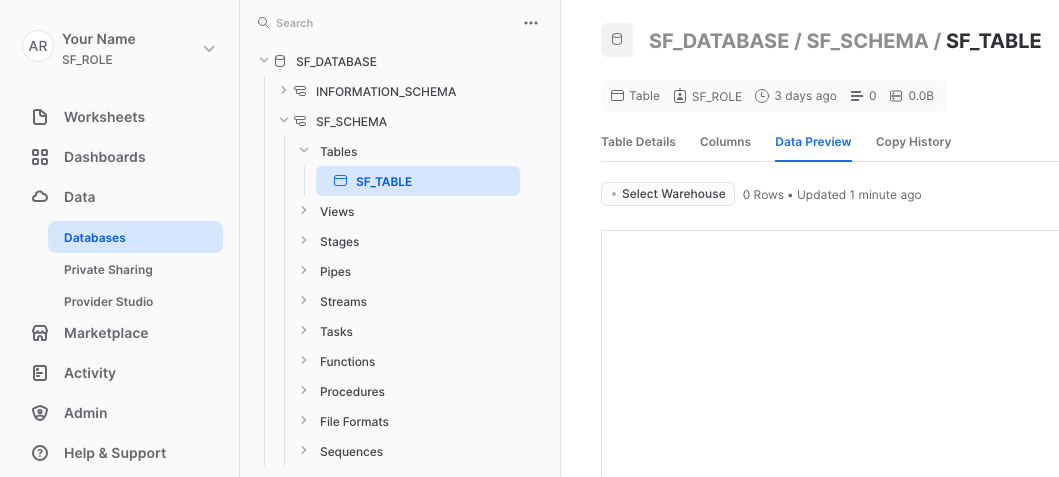Click the SF_TABLE table icon in tree

pyautogui.click(x=340, y=181)
